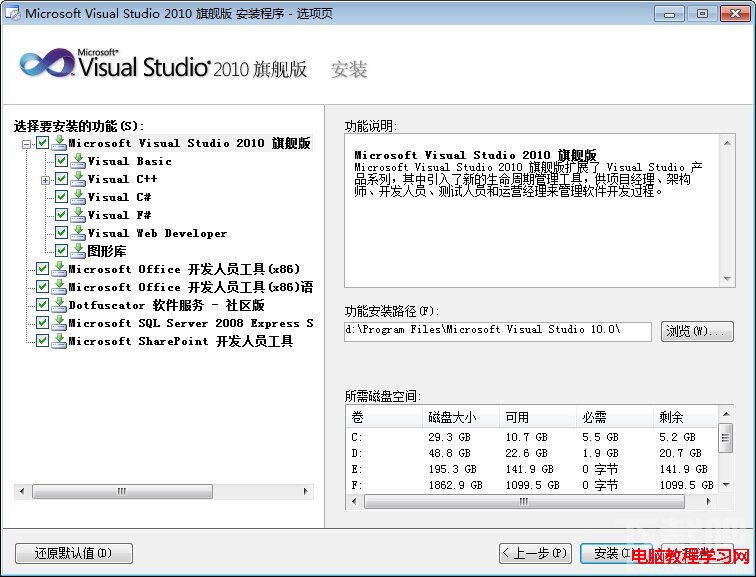Select drive D: row in disk table
Viewport: 756px width, 577px height.
[x=532, y=453]
